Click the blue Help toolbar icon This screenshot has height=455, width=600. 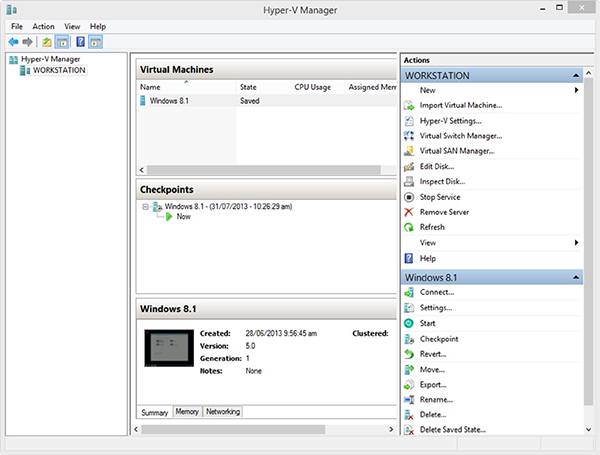pos(78,42)
